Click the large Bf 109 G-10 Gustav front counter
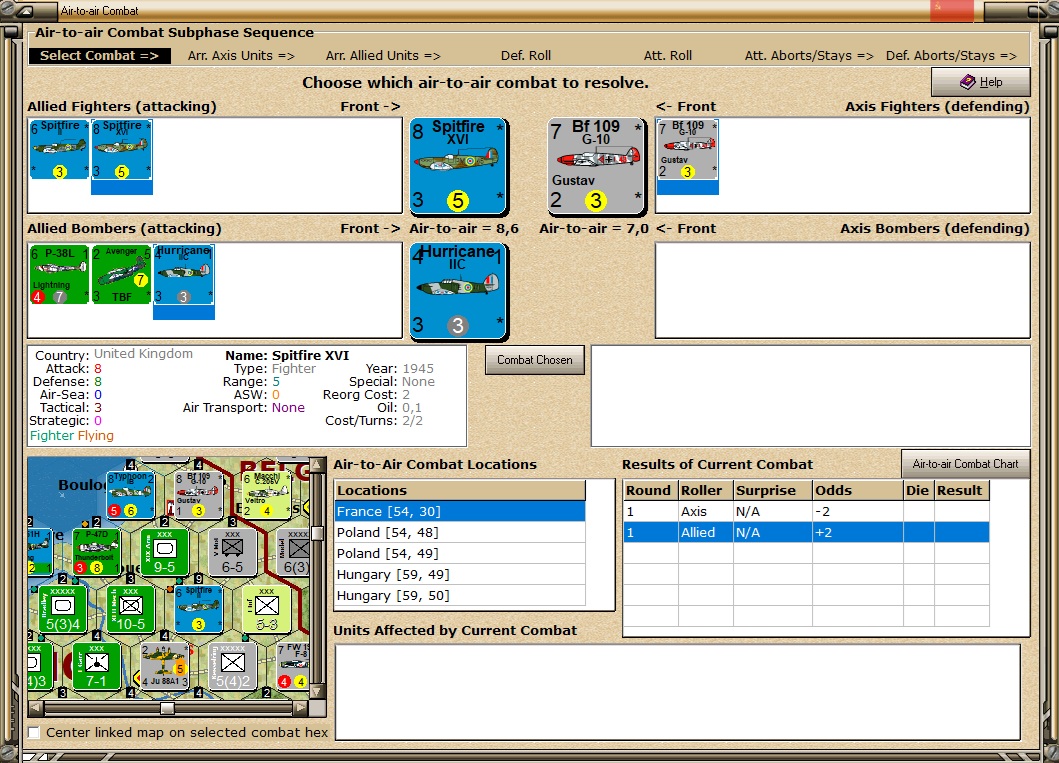Viewport: 1059px width, 763px height. point(596,166)
